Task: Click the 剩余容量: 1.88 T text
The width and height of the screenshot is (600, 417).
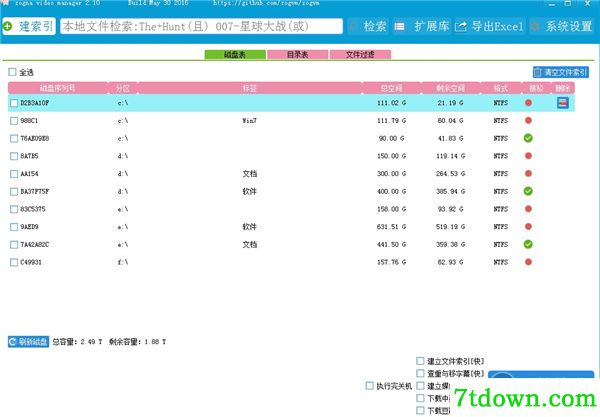Action: [137, 342]
